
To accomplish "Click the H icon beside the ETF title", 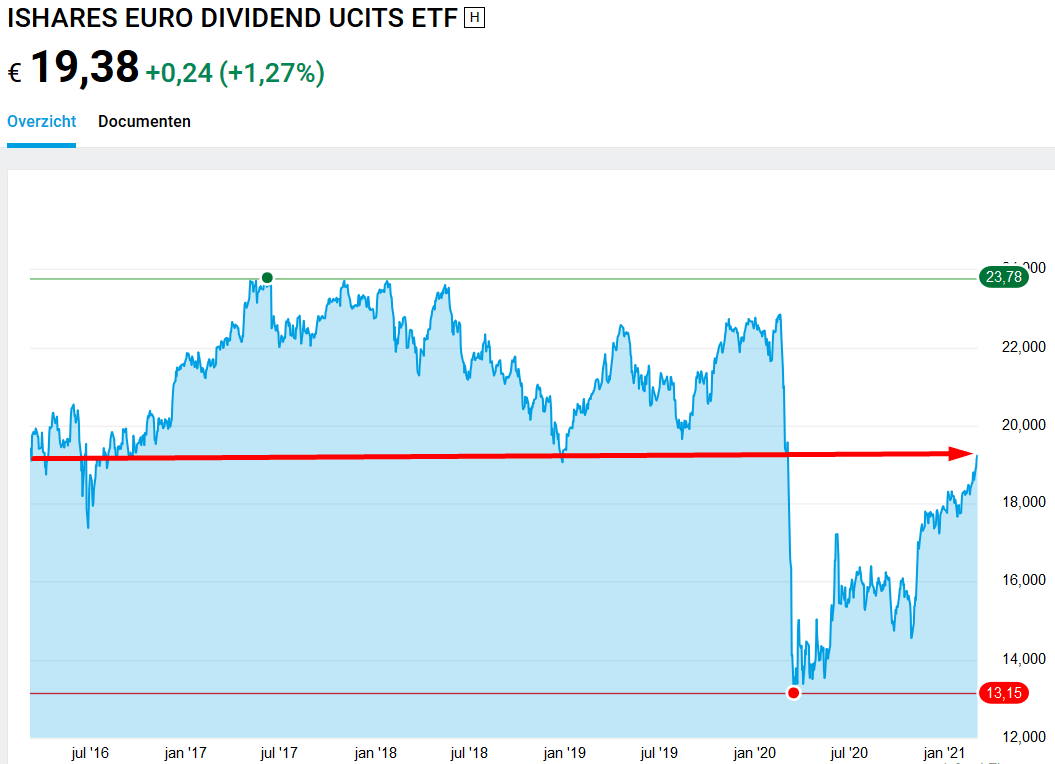I will tap(475, 18).
